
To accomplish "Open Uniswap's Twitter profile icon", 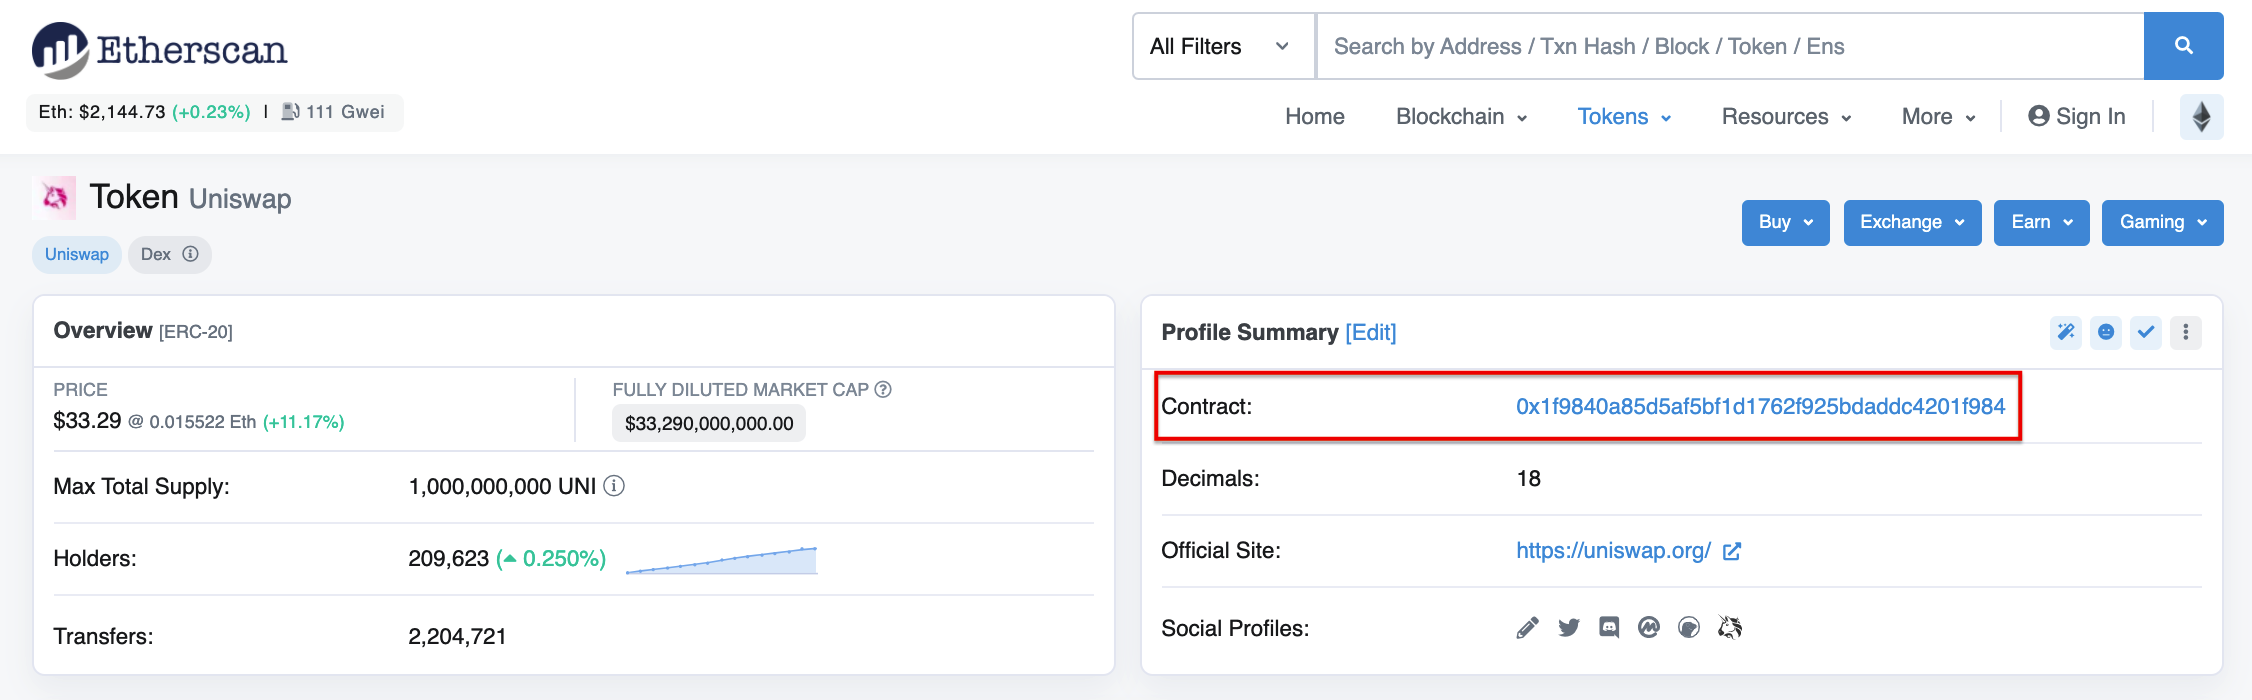I will pyautogui.click(x=1568, y=628).
